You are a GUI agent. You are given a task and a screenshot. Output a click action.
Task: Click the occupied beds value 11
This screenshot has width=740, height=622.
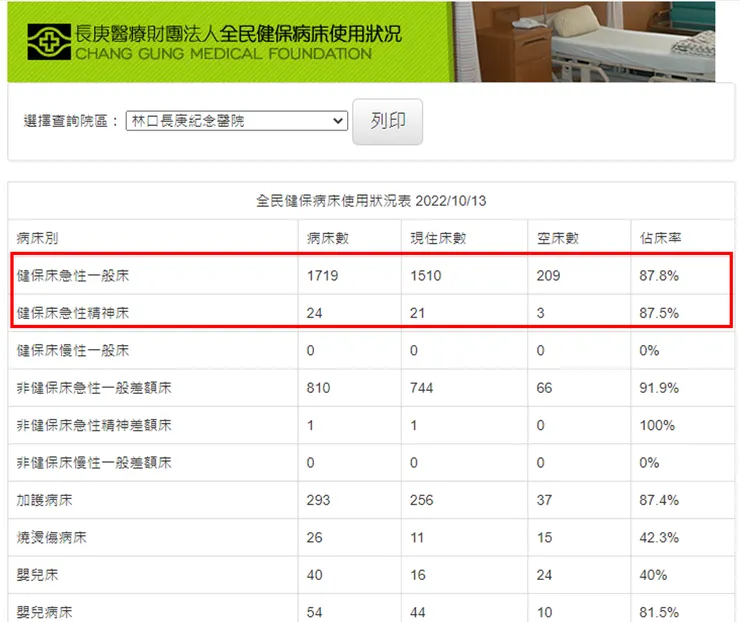pos(417,538)
